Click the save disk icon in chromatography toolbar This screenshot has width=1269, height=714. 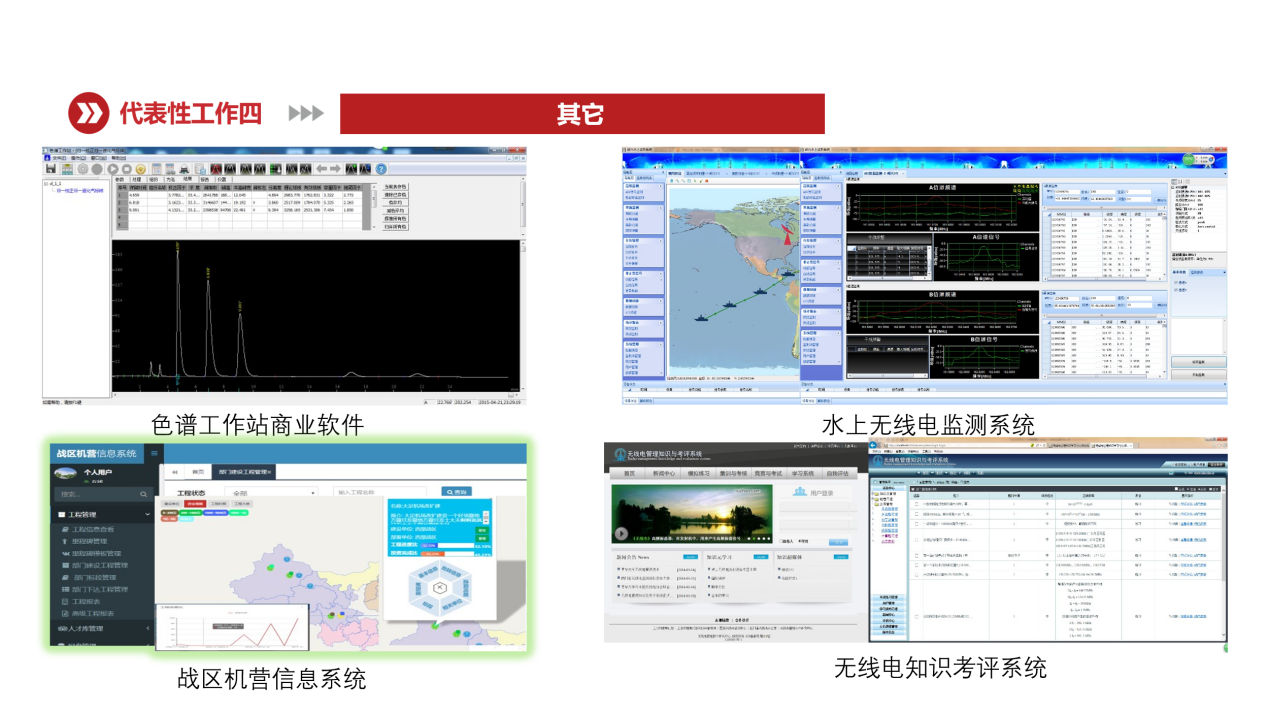[x=50, y=169]
